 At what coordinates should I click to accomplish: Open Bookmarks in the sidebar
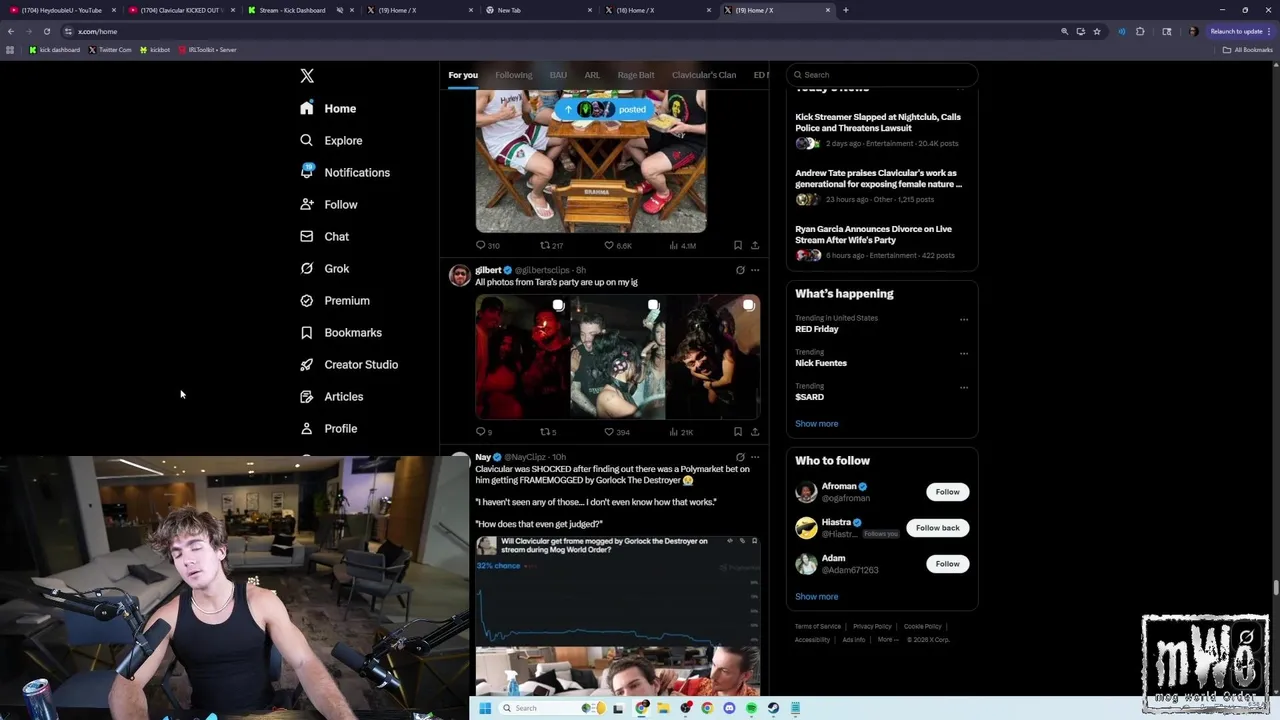point(341,332)
